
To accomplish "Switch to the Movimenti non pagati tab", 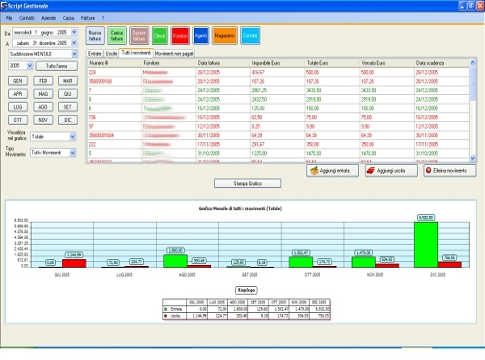I will (x=174, y=53).
